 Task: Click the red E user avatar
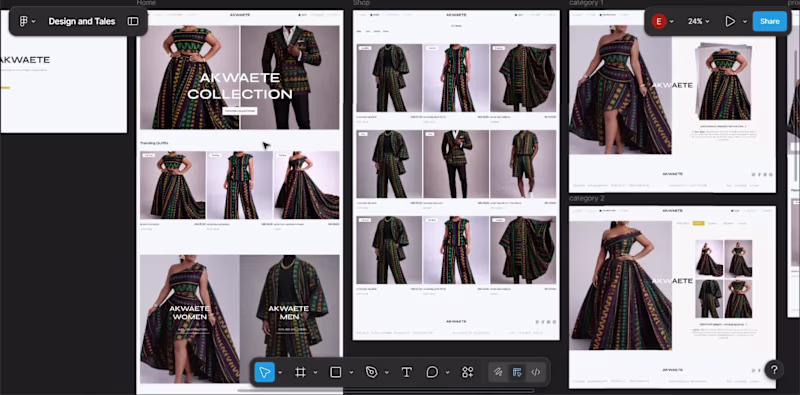click(659, 21)
